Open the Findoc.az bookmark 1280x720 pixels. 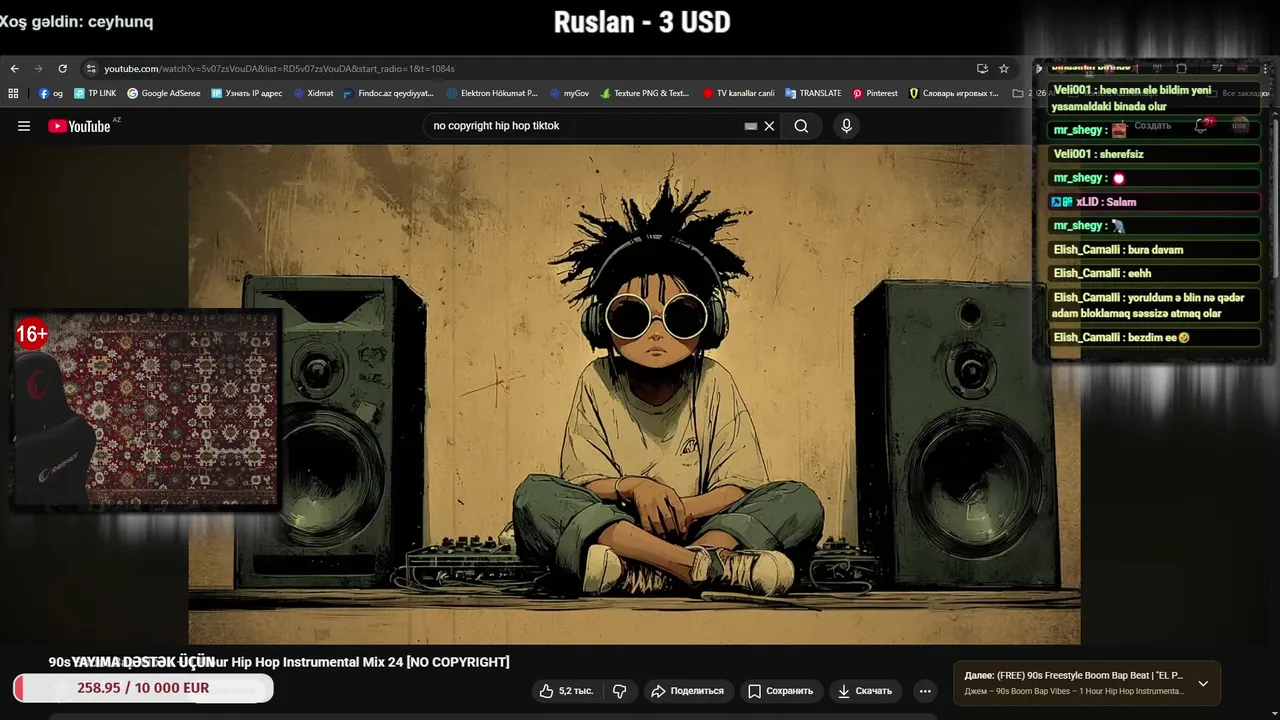click(x=389, y=93)
